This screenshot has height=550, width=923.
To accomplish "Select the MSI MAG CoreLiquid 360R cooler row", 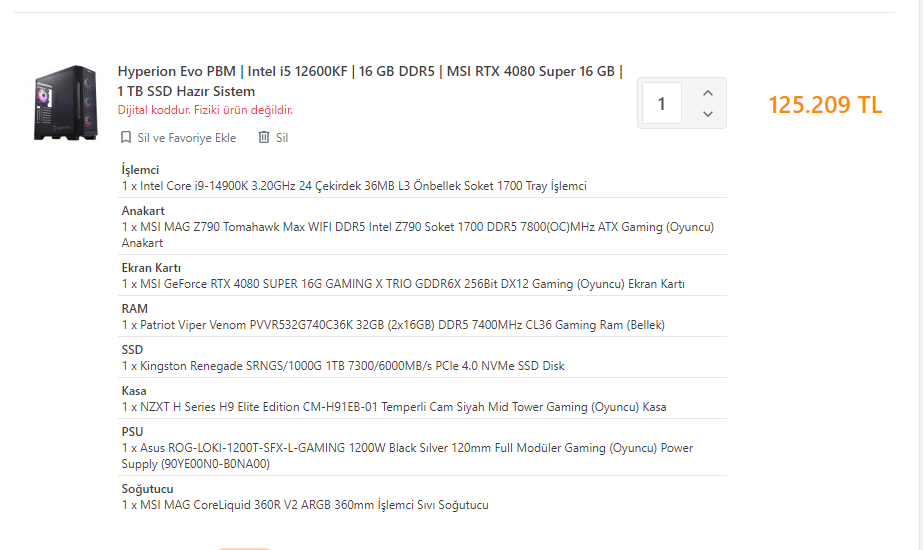I will 305,505.
